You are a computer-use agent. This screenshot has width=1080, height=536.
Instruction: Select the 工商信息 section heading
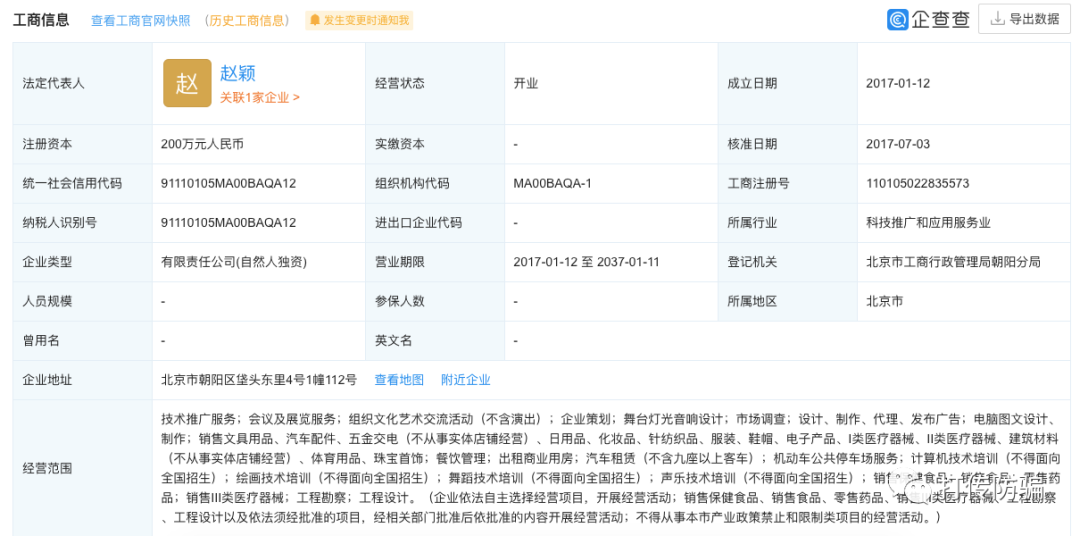coord(41,20)
